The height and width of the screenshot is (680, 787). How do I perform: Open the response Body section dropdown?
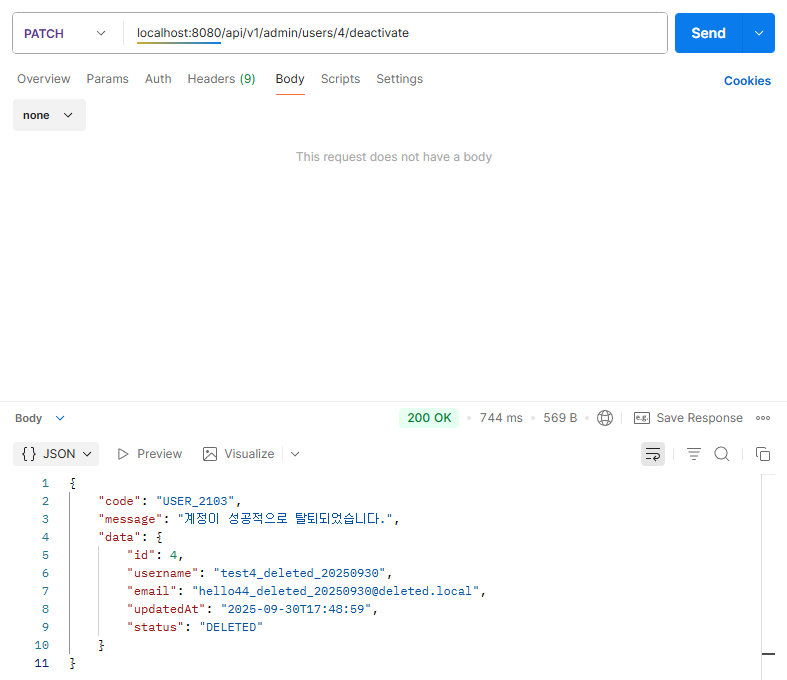pos(40,418)
